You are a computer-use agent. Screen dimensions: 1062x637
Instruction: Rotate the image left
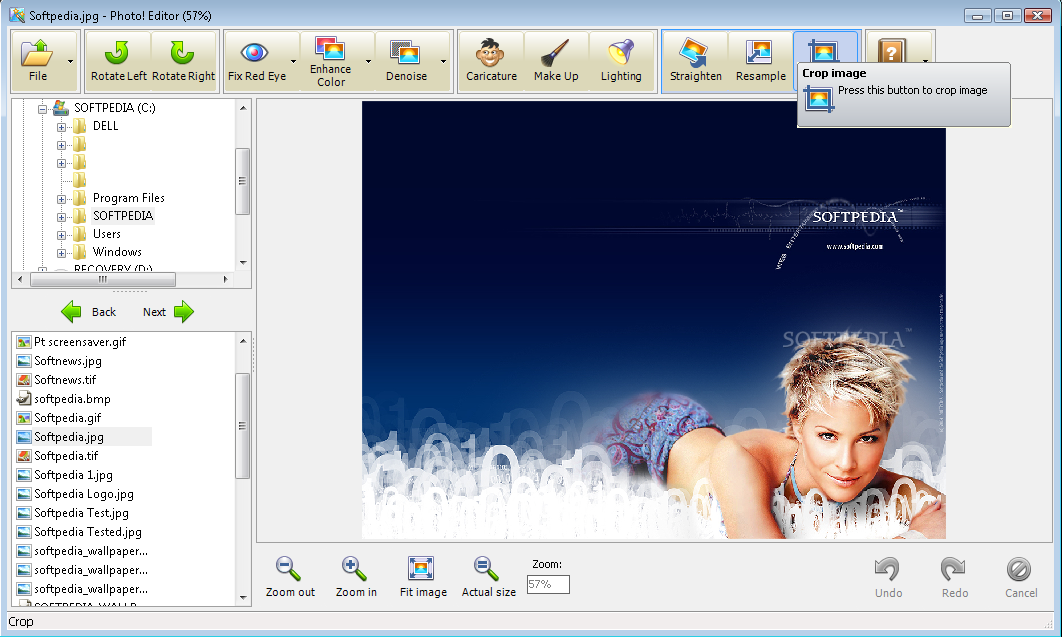click(119, 61)
